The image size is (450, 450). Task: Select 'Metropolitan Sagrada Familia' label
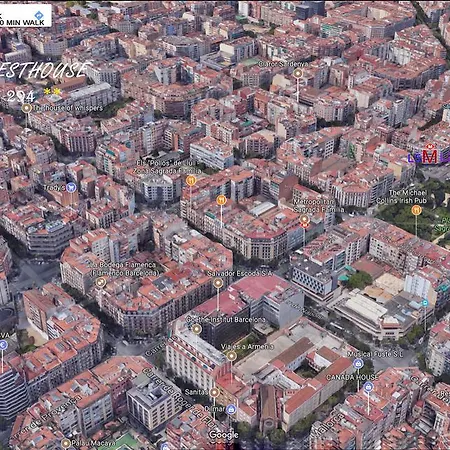click(x=318, y=206)
